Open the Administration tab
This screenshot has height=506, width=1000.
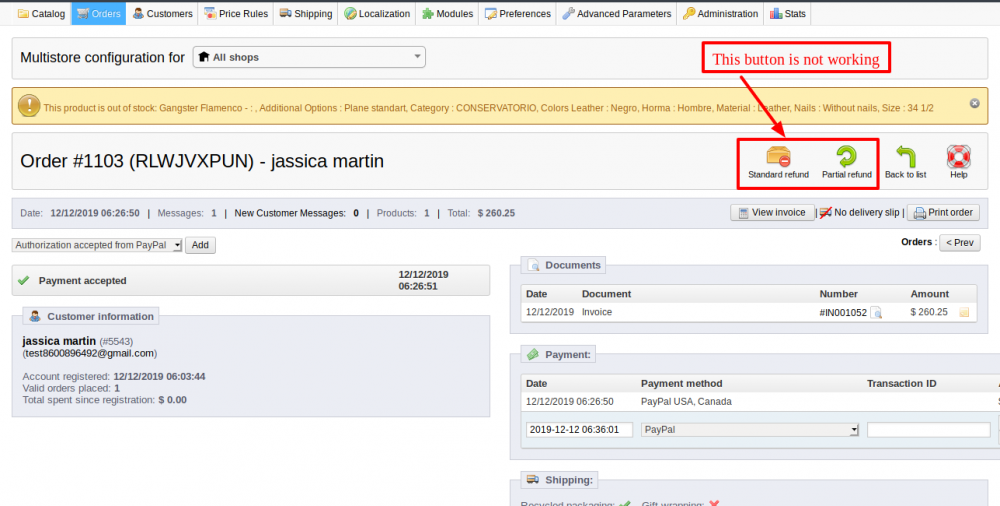pyautogui.click(x=720, y=13)
